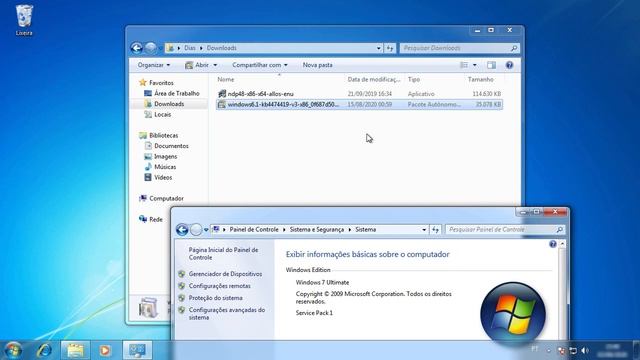Image resolution: width=640 pixels, height=360 pixels.
Task: Open network tray icon
Action: pyautogui.click(x=573, y=350)
